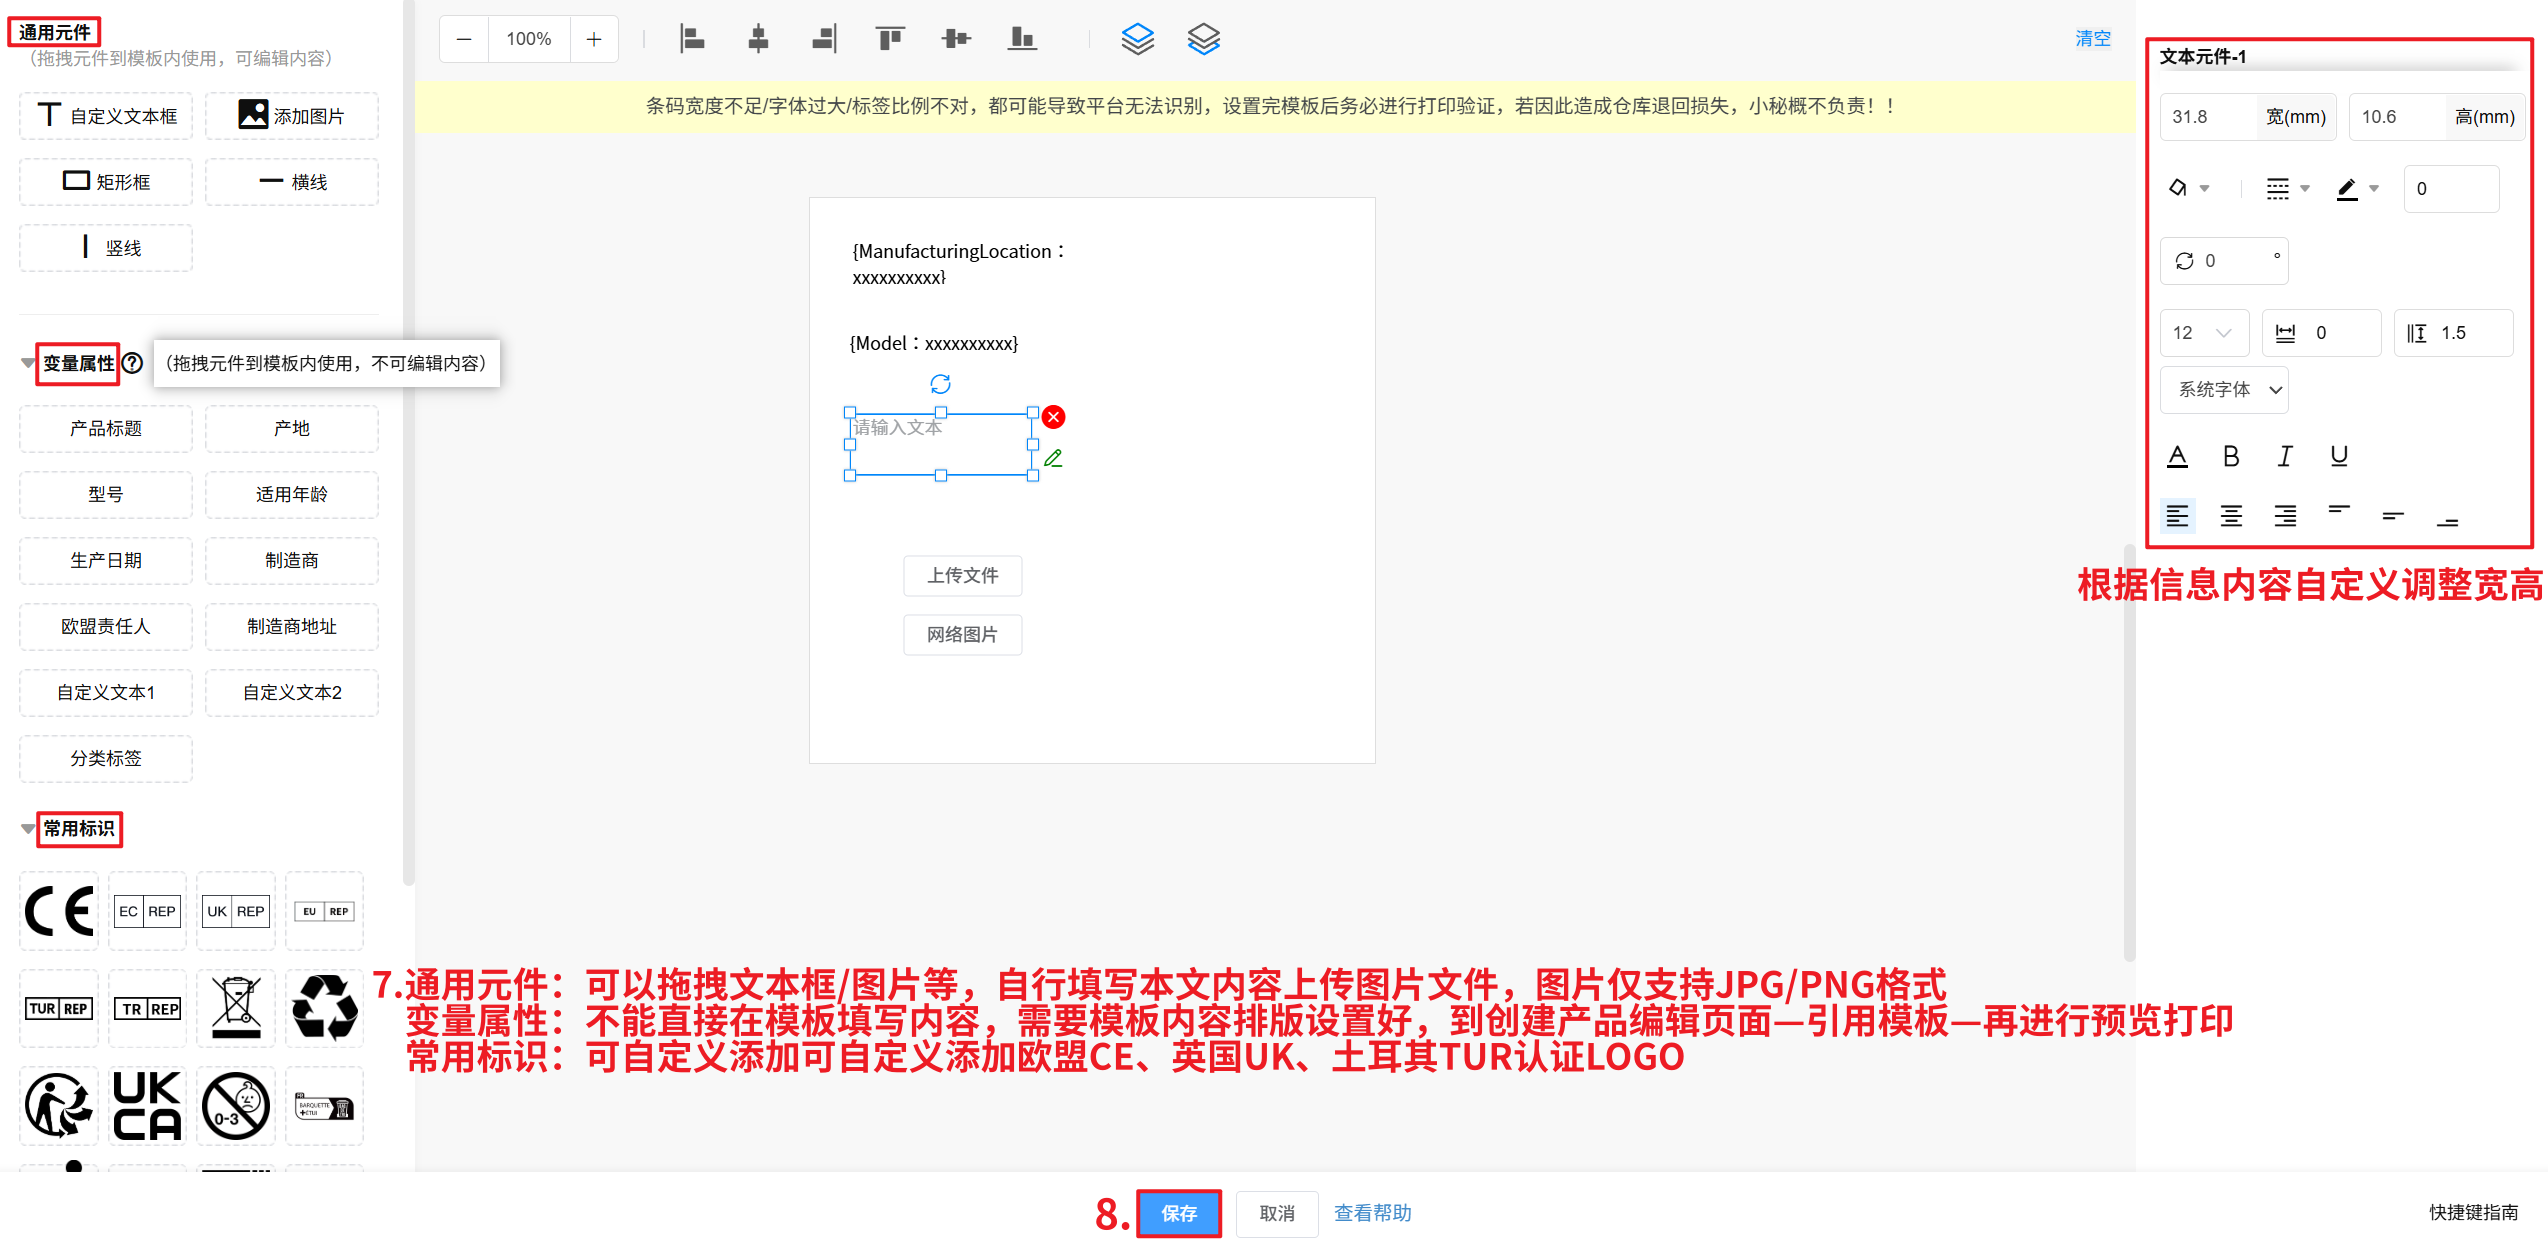Click the 上传文件 upload button
The height and width of the screenshot is (1256, 2548).
pos(962,575)
